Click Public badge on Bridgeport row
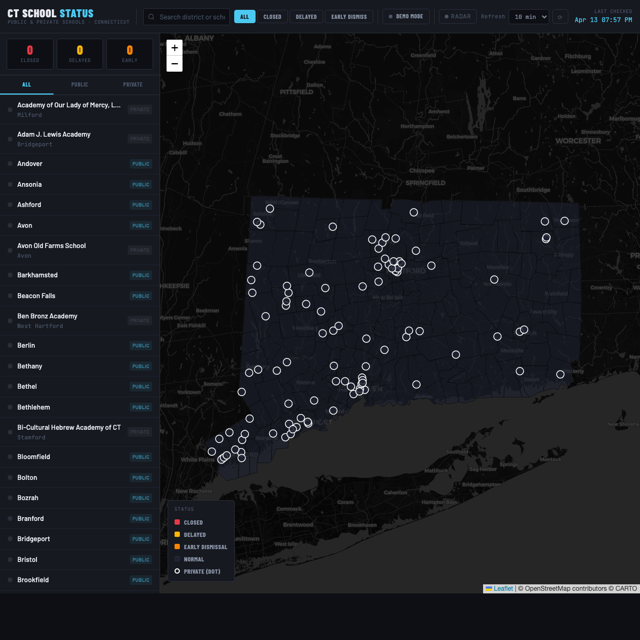The height and width of the screenshot is (640, 640). tap(141, 539)
